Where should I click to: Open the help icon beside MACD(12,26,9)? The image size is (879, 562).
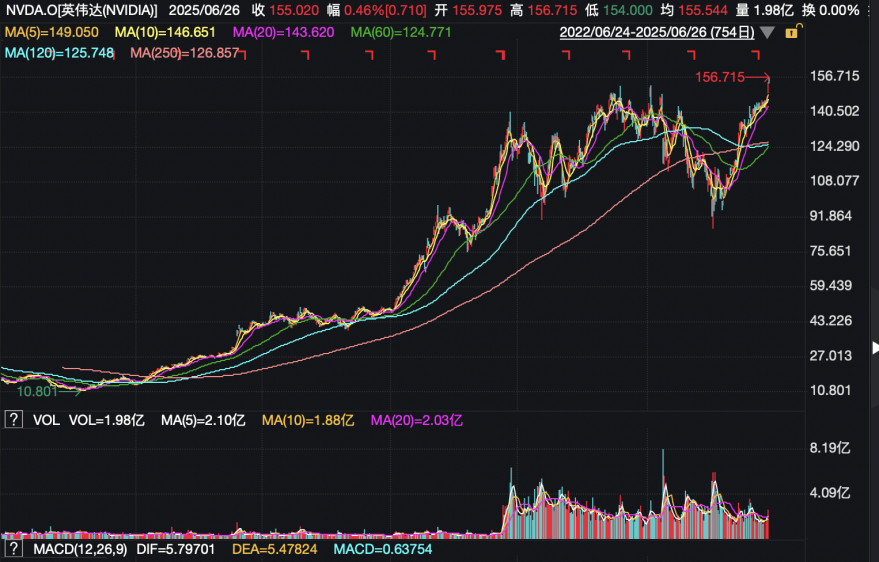pyautogui.click(x=13, y=549)
